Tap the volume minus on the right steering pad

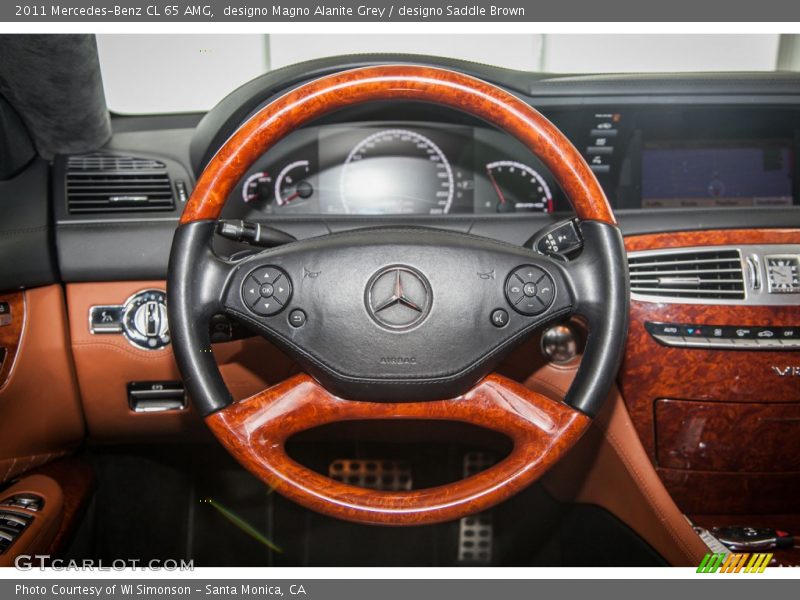tap(530, 305)
